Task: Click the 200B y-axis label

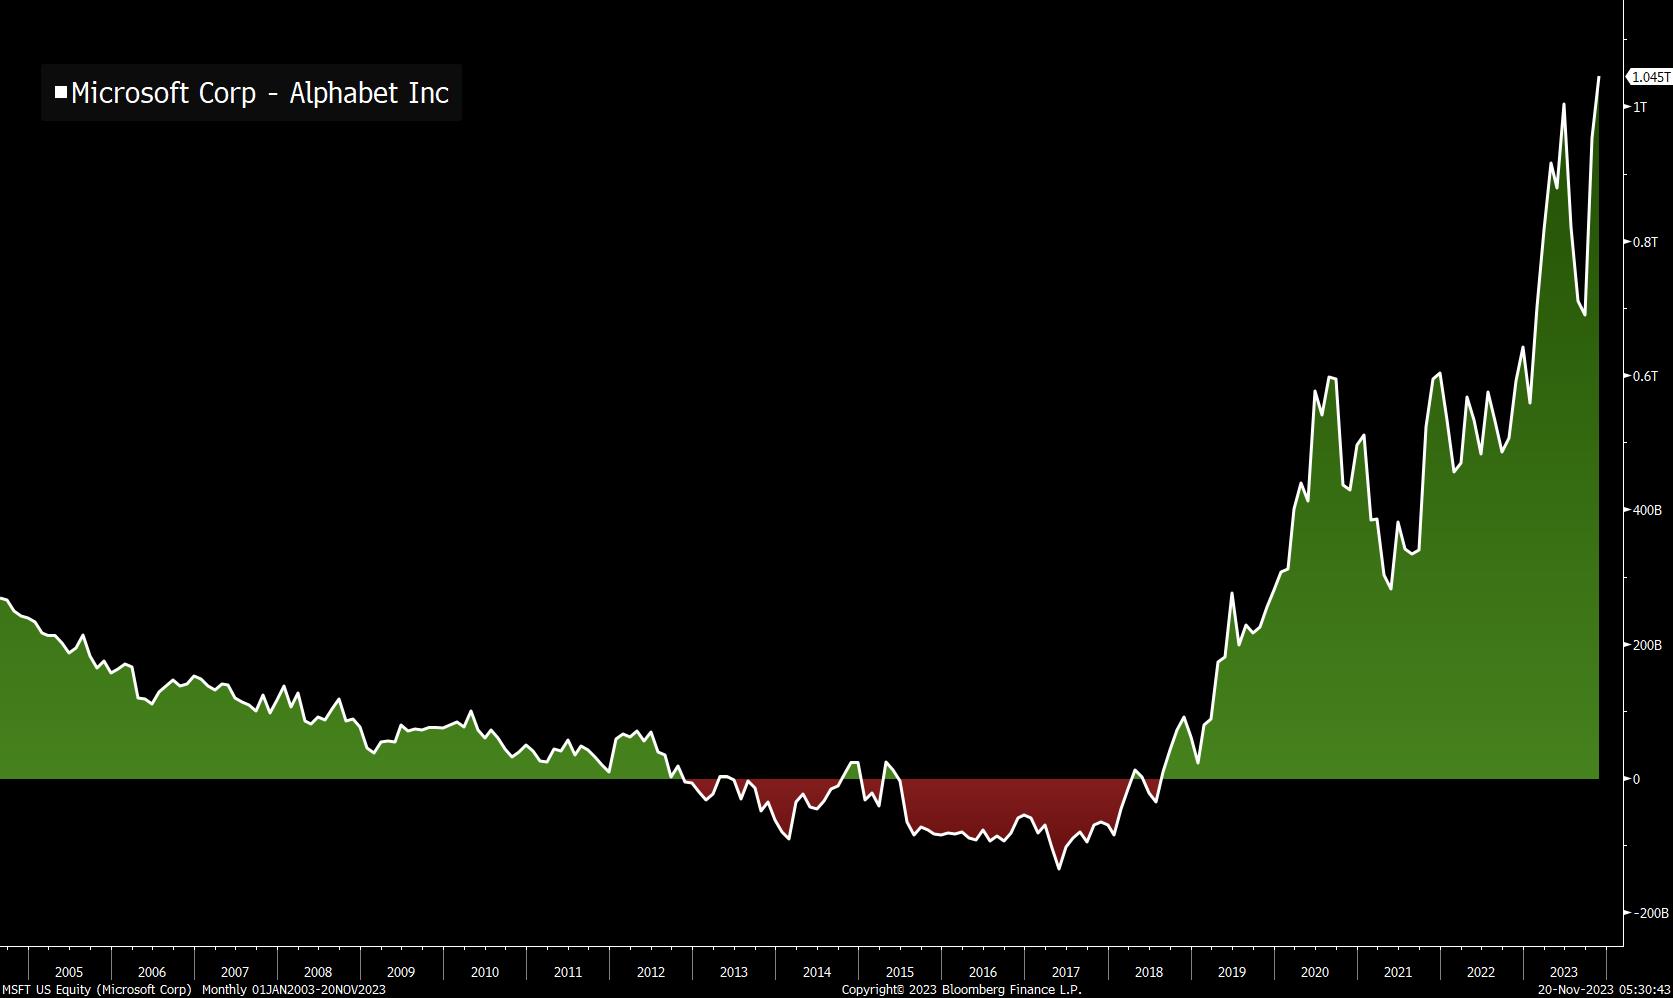Action: [x=1647, y=645]
